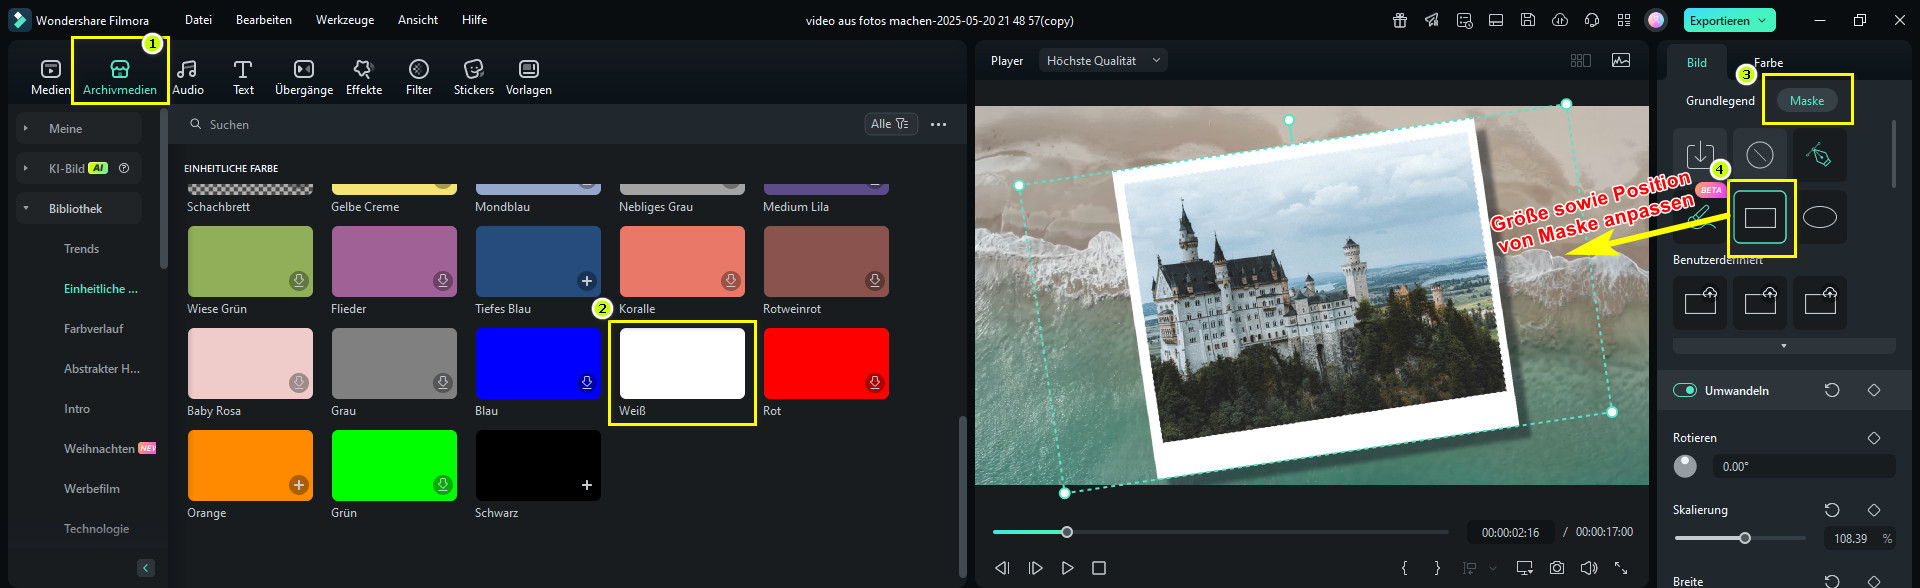
Task: Adjust volume with the speaker icon
Action: click(x=1589, y=568)
